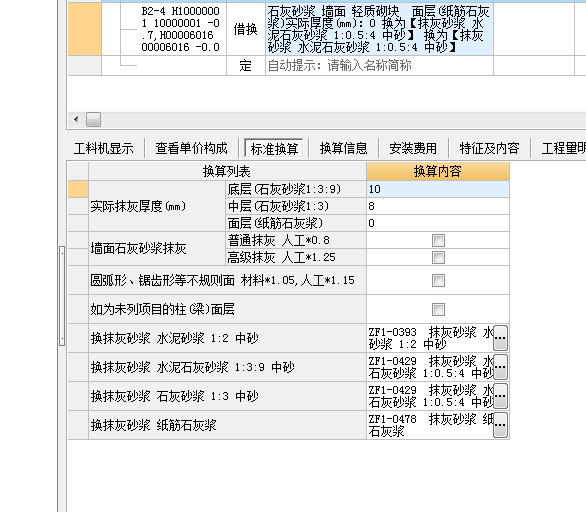Edit 面层(纸筋石灰浆) thickness value 0
The height and width of the screenshot is (512, 586).
coord(438,223)
